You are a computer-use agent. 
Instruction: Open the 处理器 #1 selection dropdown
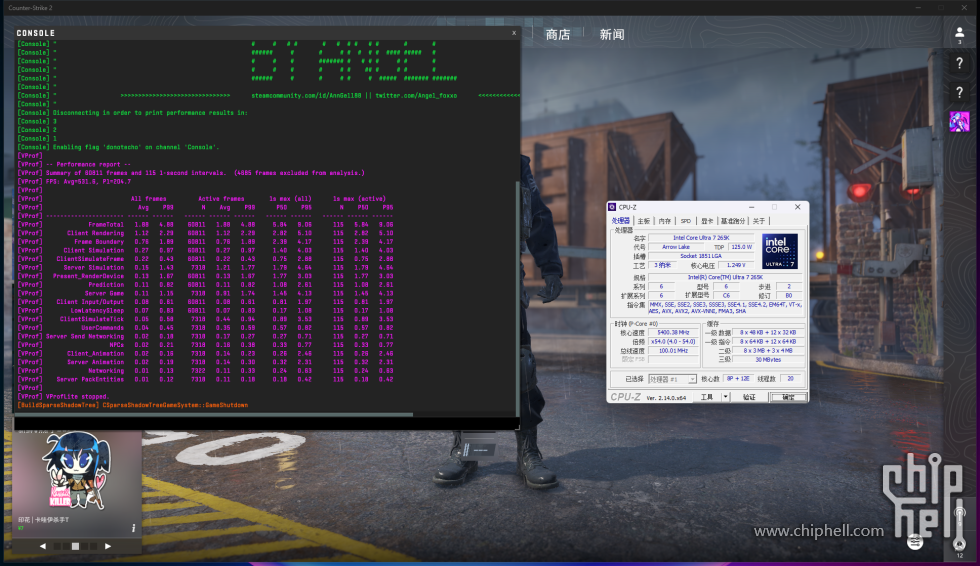pyautogui.click(x=672, y=379)
